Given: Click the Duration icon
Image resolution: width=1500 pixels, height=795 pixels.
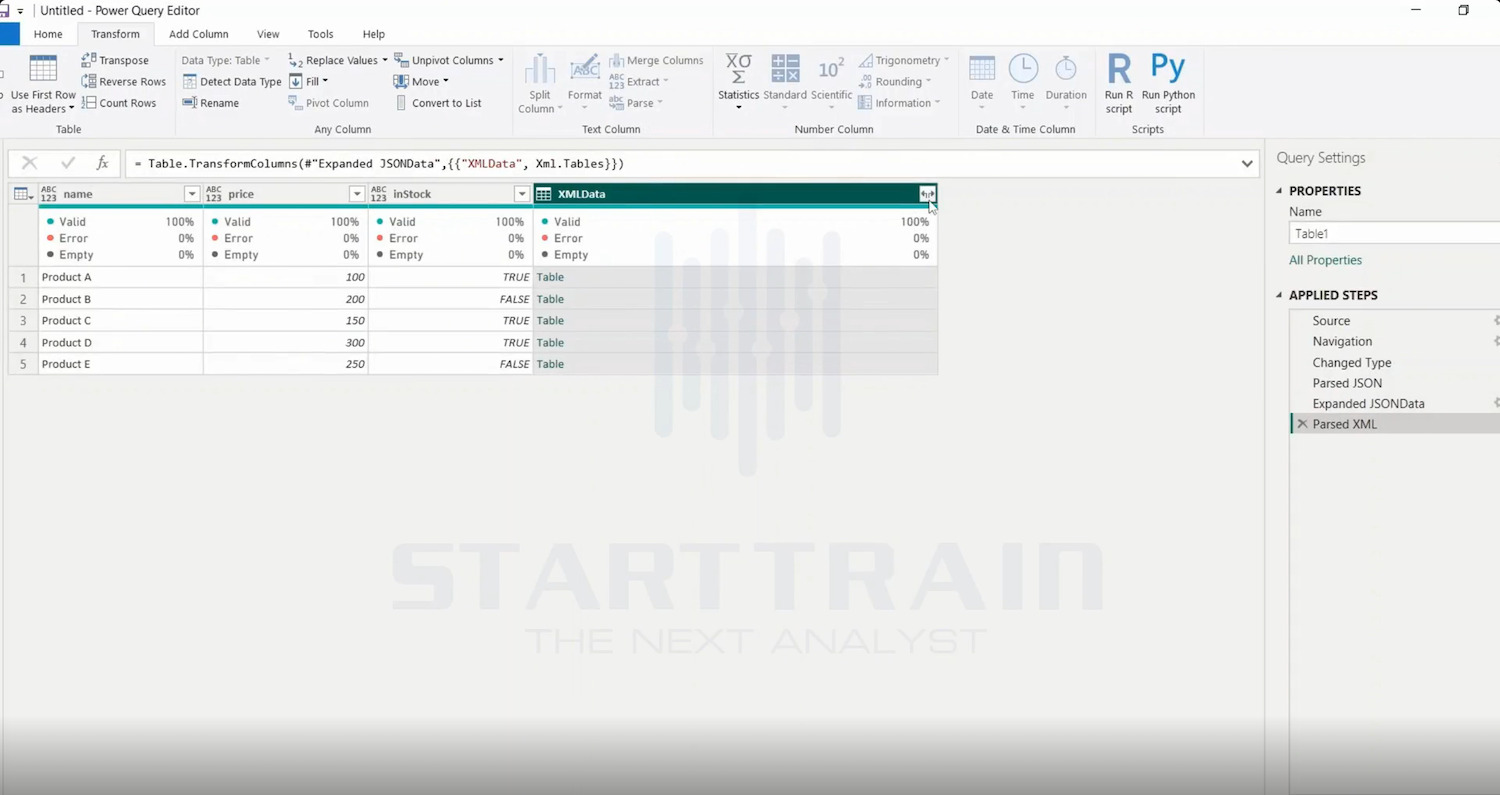Looking at the screenshot, I should coord(1066,69).
